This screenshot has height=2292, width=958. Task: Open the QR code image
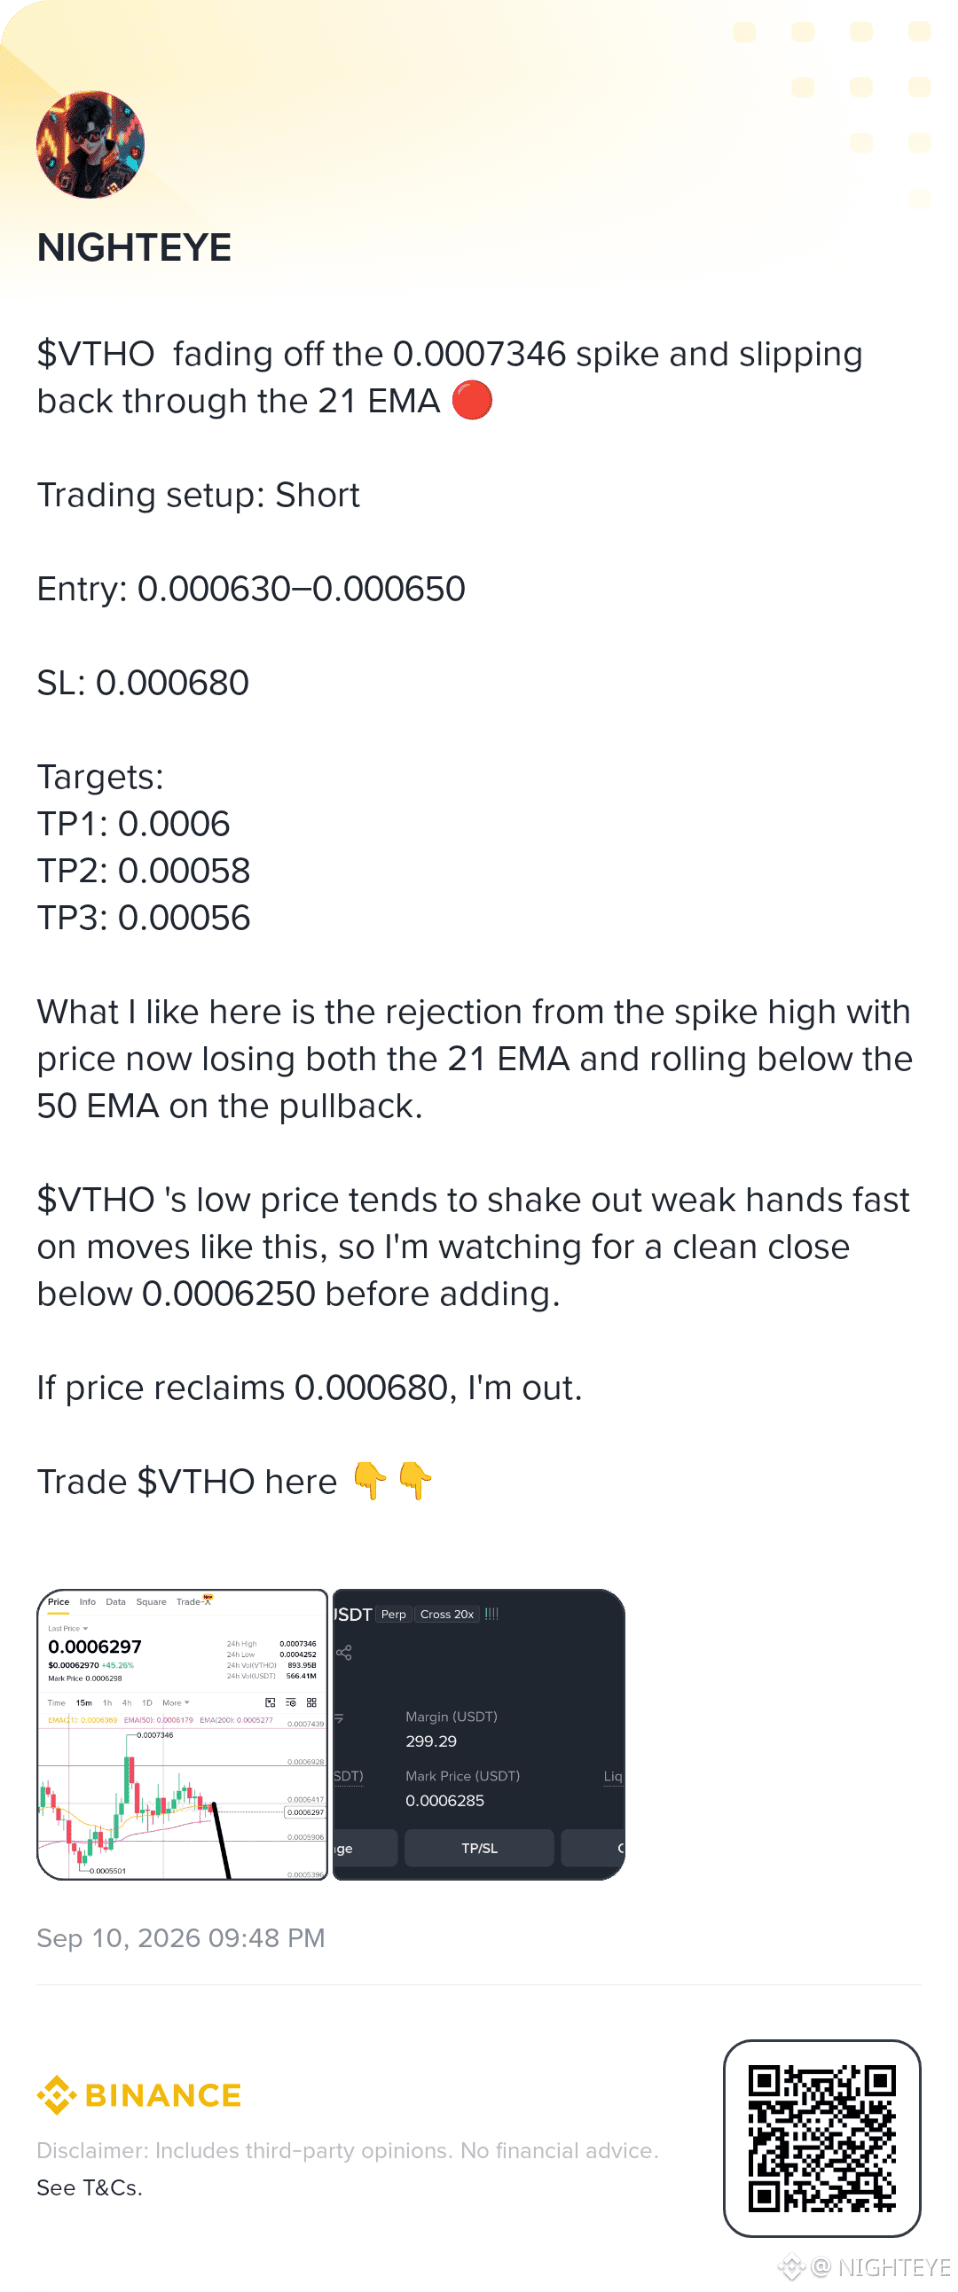pyautogui.click(x=822, y=2138)
